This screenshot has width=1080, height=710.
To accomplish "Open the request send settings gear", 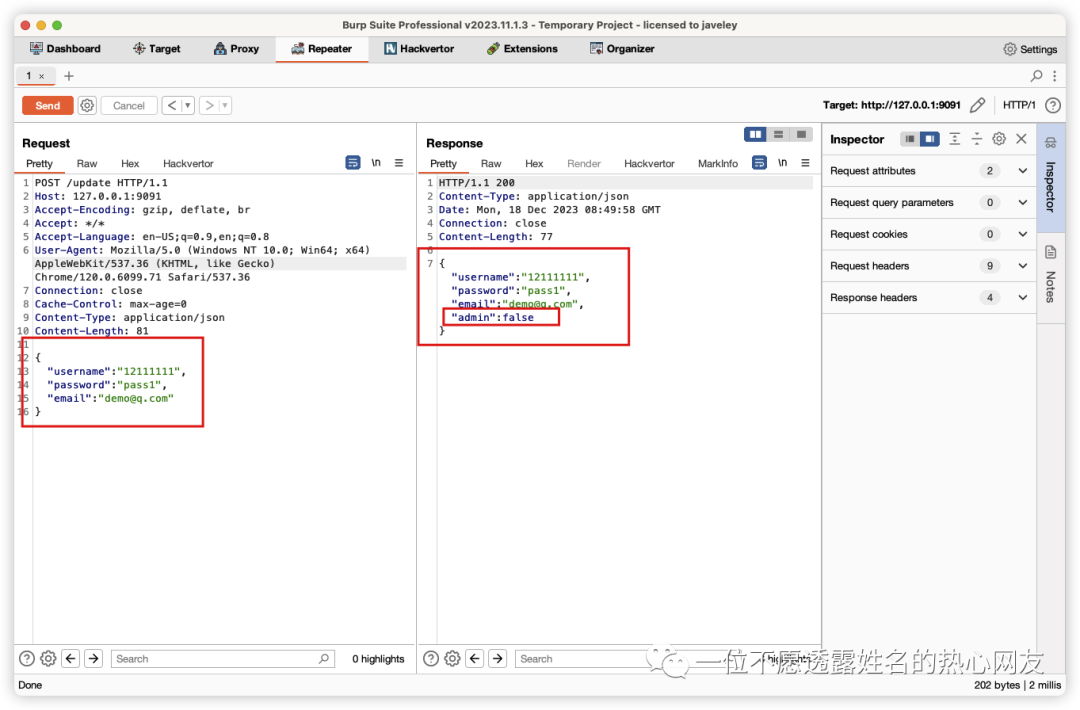I will pos(87,105).
